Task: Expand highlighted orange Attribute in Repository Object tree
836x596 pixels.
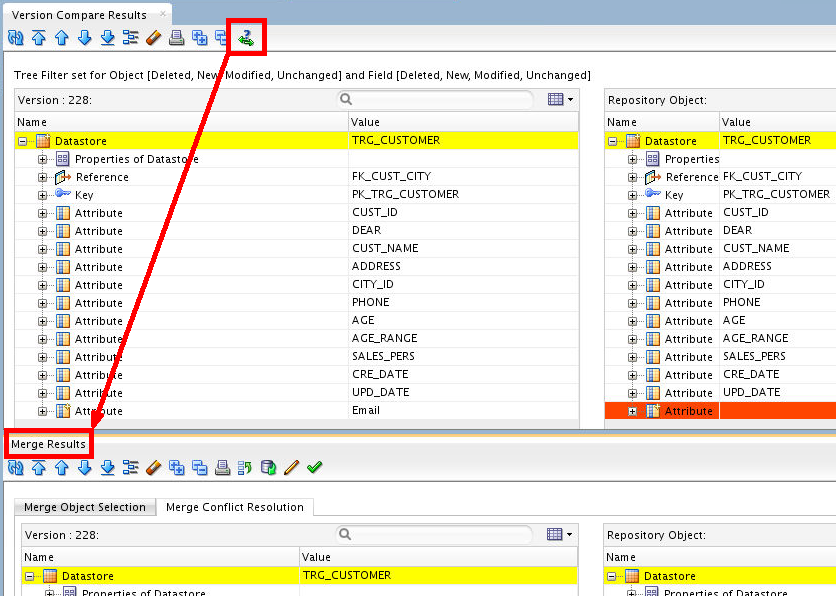Action: coord(632,411)
